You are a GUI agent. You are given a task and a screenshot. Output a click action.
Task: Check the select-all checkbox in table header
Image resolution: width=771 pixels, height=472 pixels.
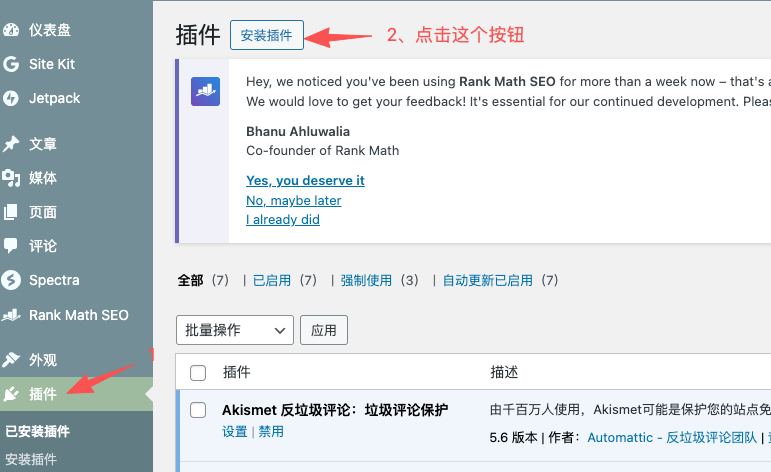(198, 373)
